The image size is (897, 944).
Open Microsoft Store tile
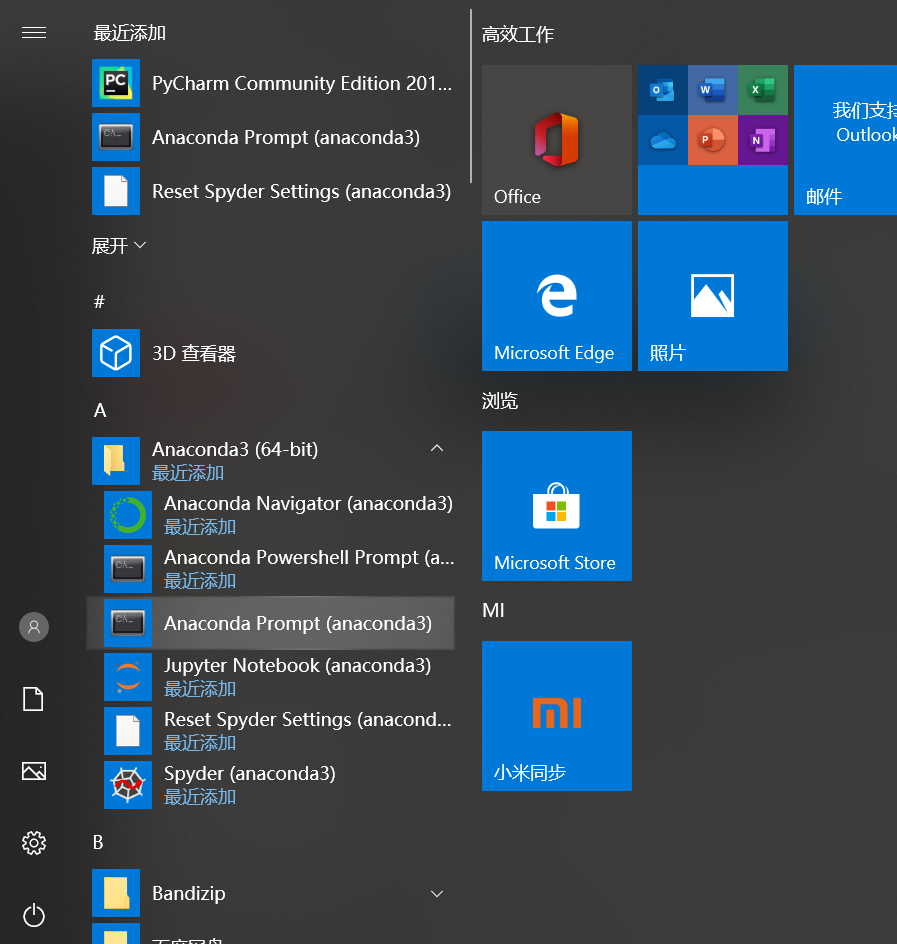pyautogui.click(x=556, y=506)
